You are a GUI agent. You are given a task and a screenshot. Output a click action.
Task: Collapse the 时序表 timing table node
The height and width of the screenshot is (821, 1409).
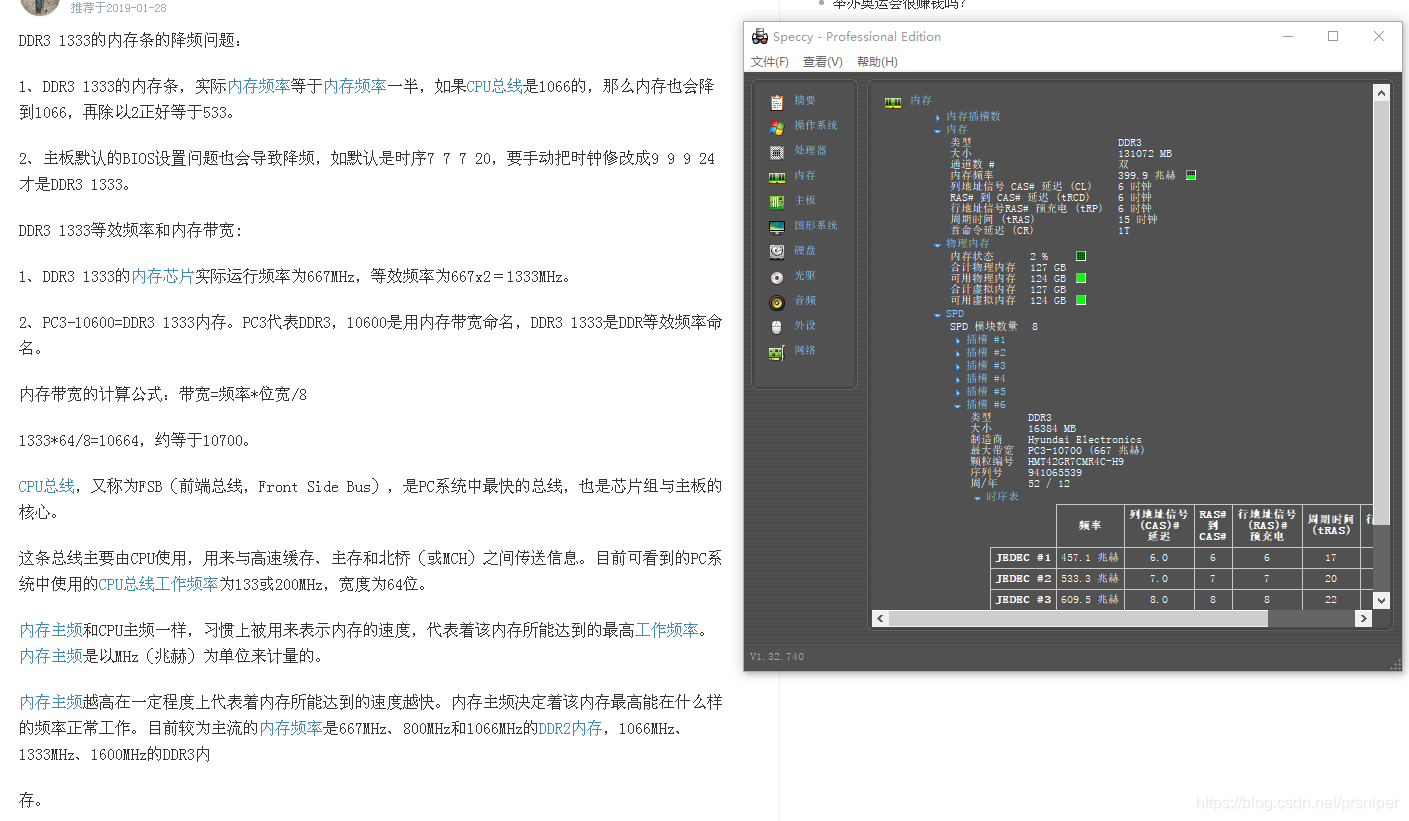[x=978, y=497]
